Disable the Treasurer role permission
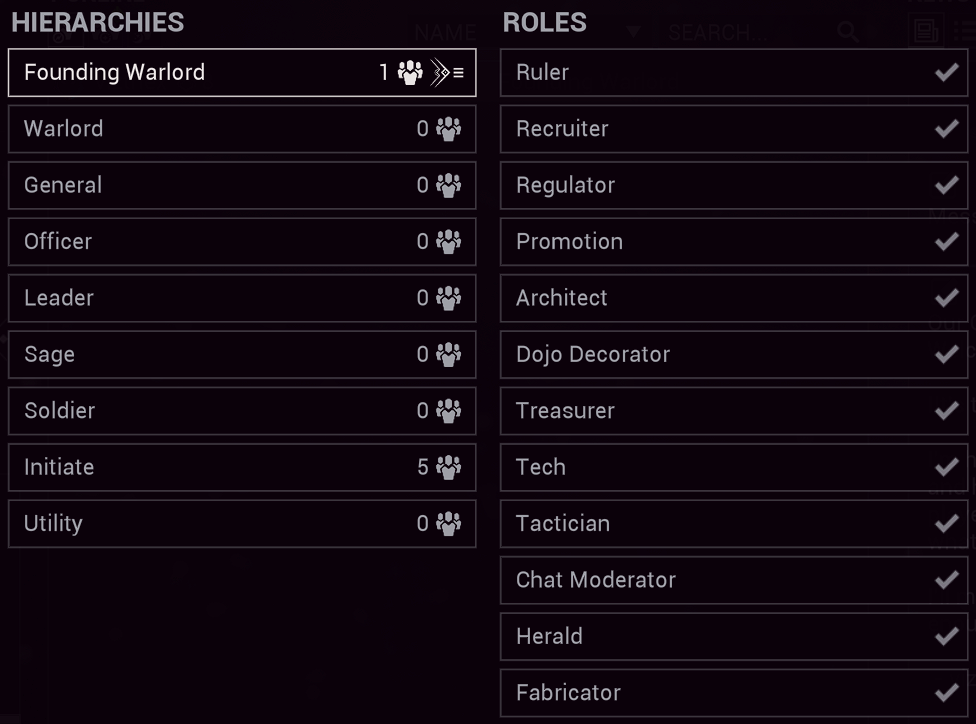 tap(945, 411)
